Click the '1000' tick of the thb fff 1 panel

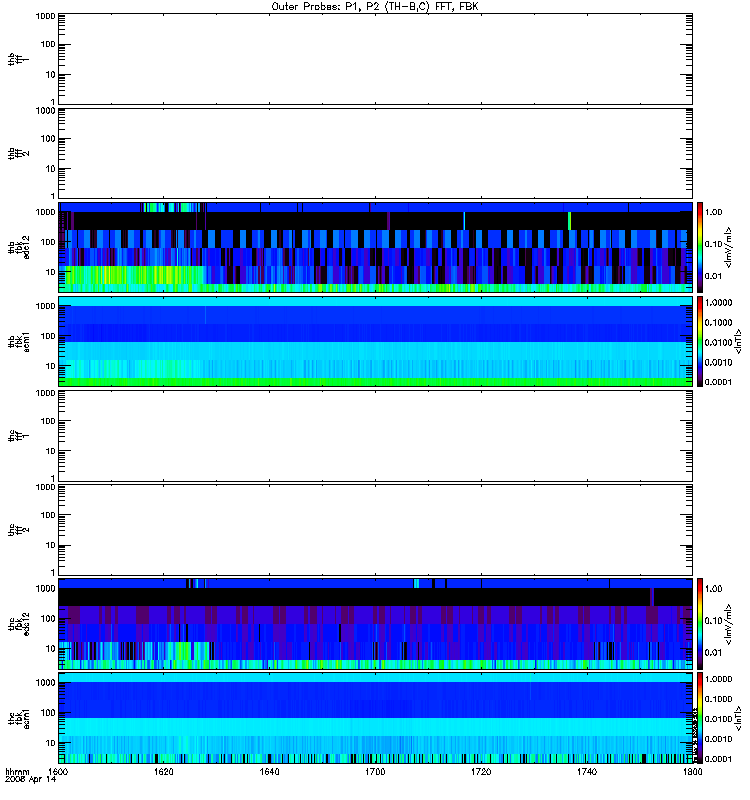[x=45, y=16]
